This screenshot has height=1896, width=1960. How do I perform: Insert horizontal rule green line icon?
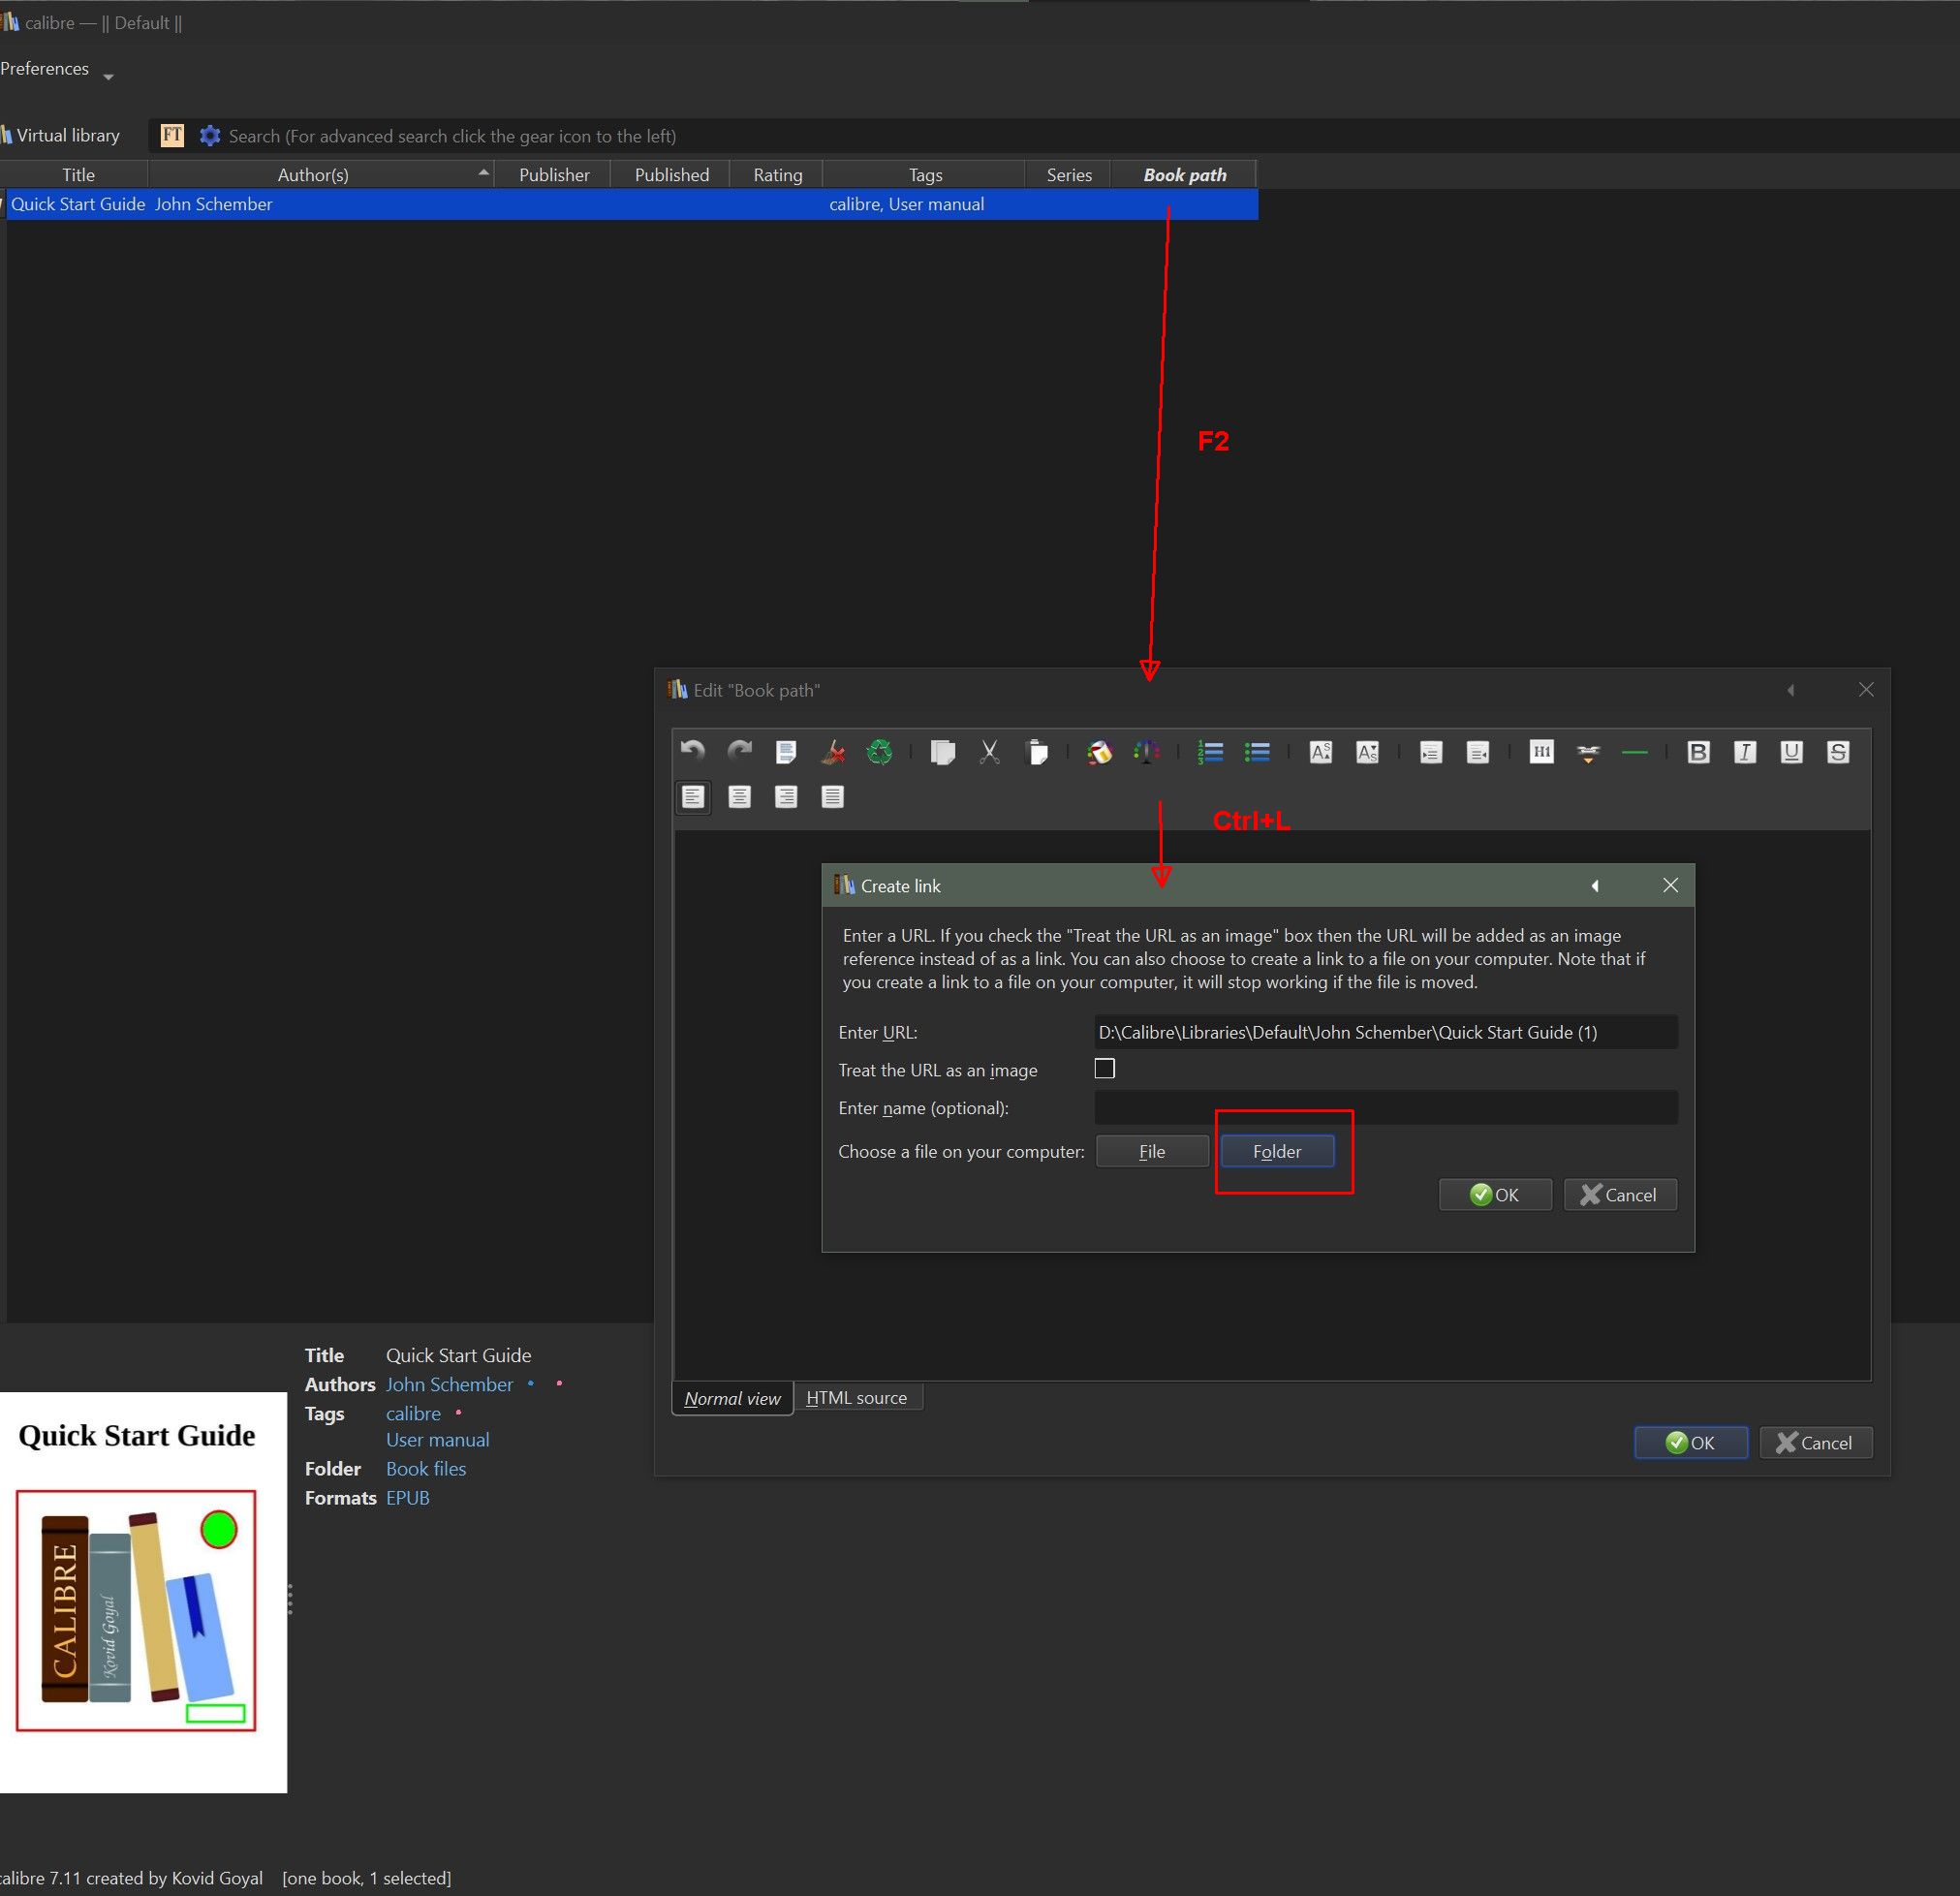1635,752
